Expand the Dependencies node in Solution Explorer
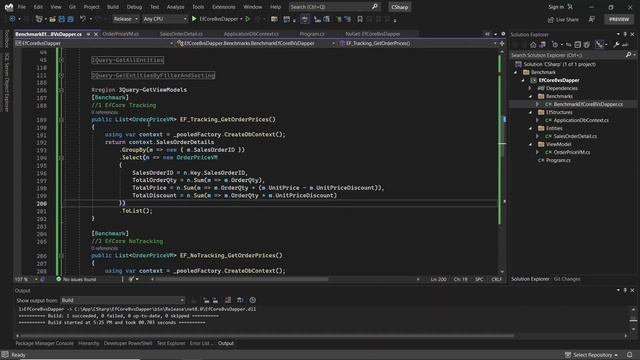This screenshot has height=360, width=640. point(530,88)
